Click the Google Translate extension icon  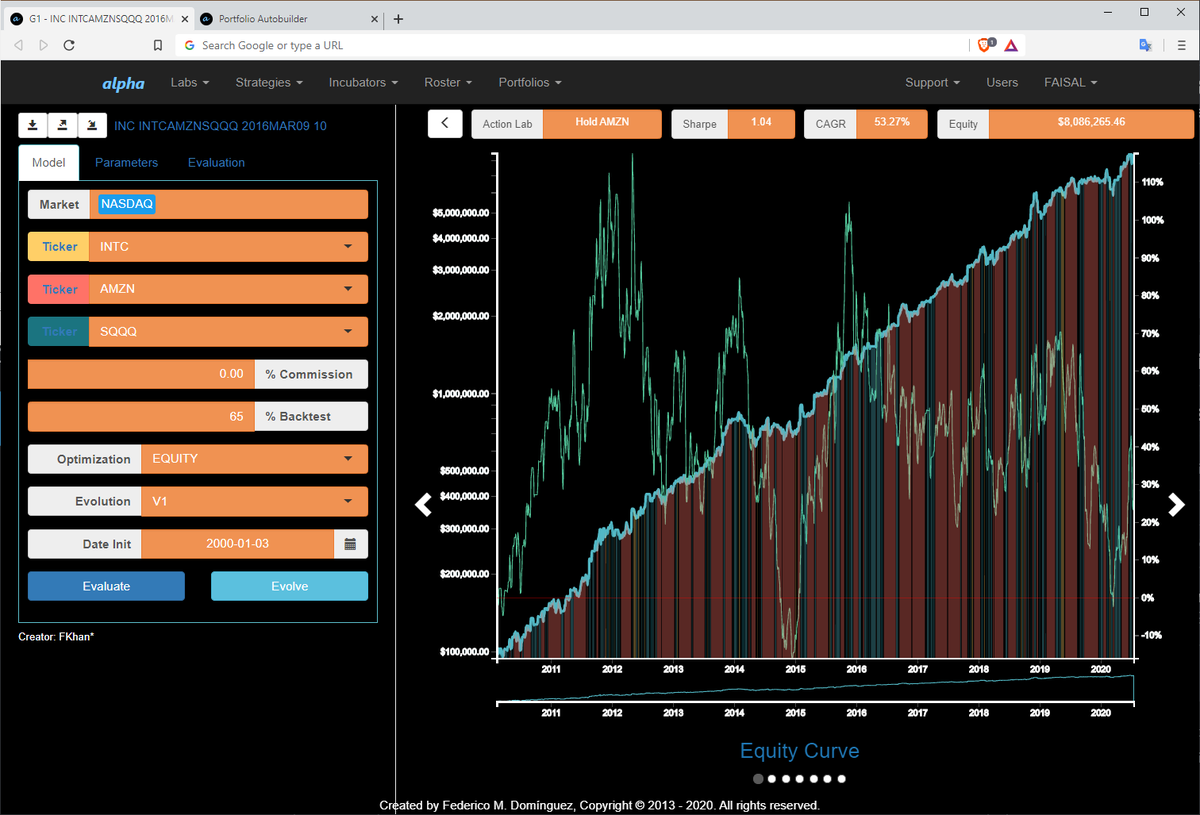pos(1146,45)
